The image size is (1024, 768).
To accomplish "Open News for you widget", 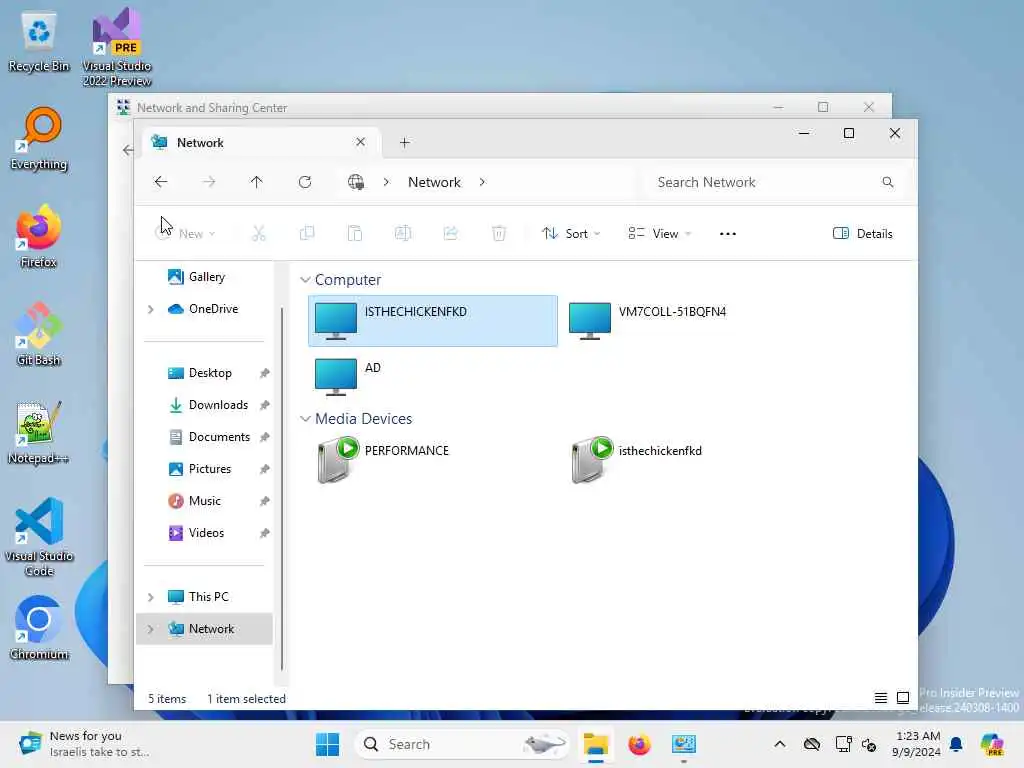I will [85, 744].
